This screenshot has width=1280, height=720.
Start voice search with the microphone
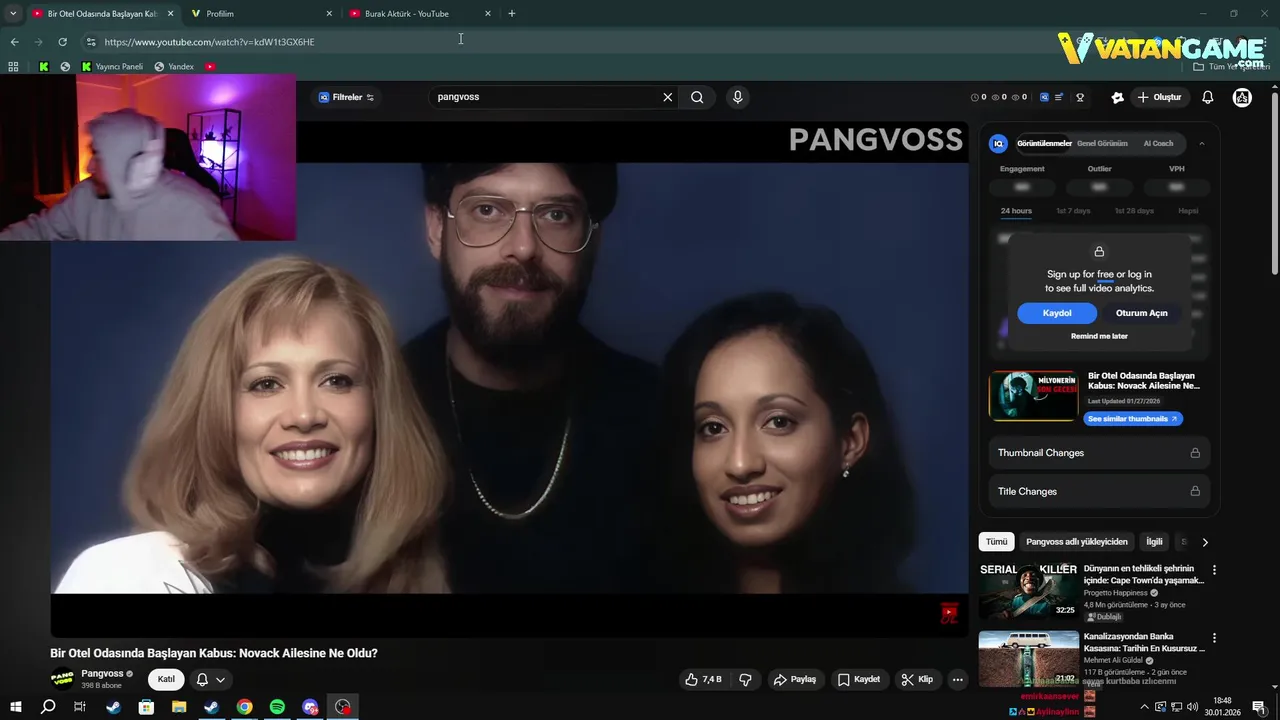(x=738, y=97)
